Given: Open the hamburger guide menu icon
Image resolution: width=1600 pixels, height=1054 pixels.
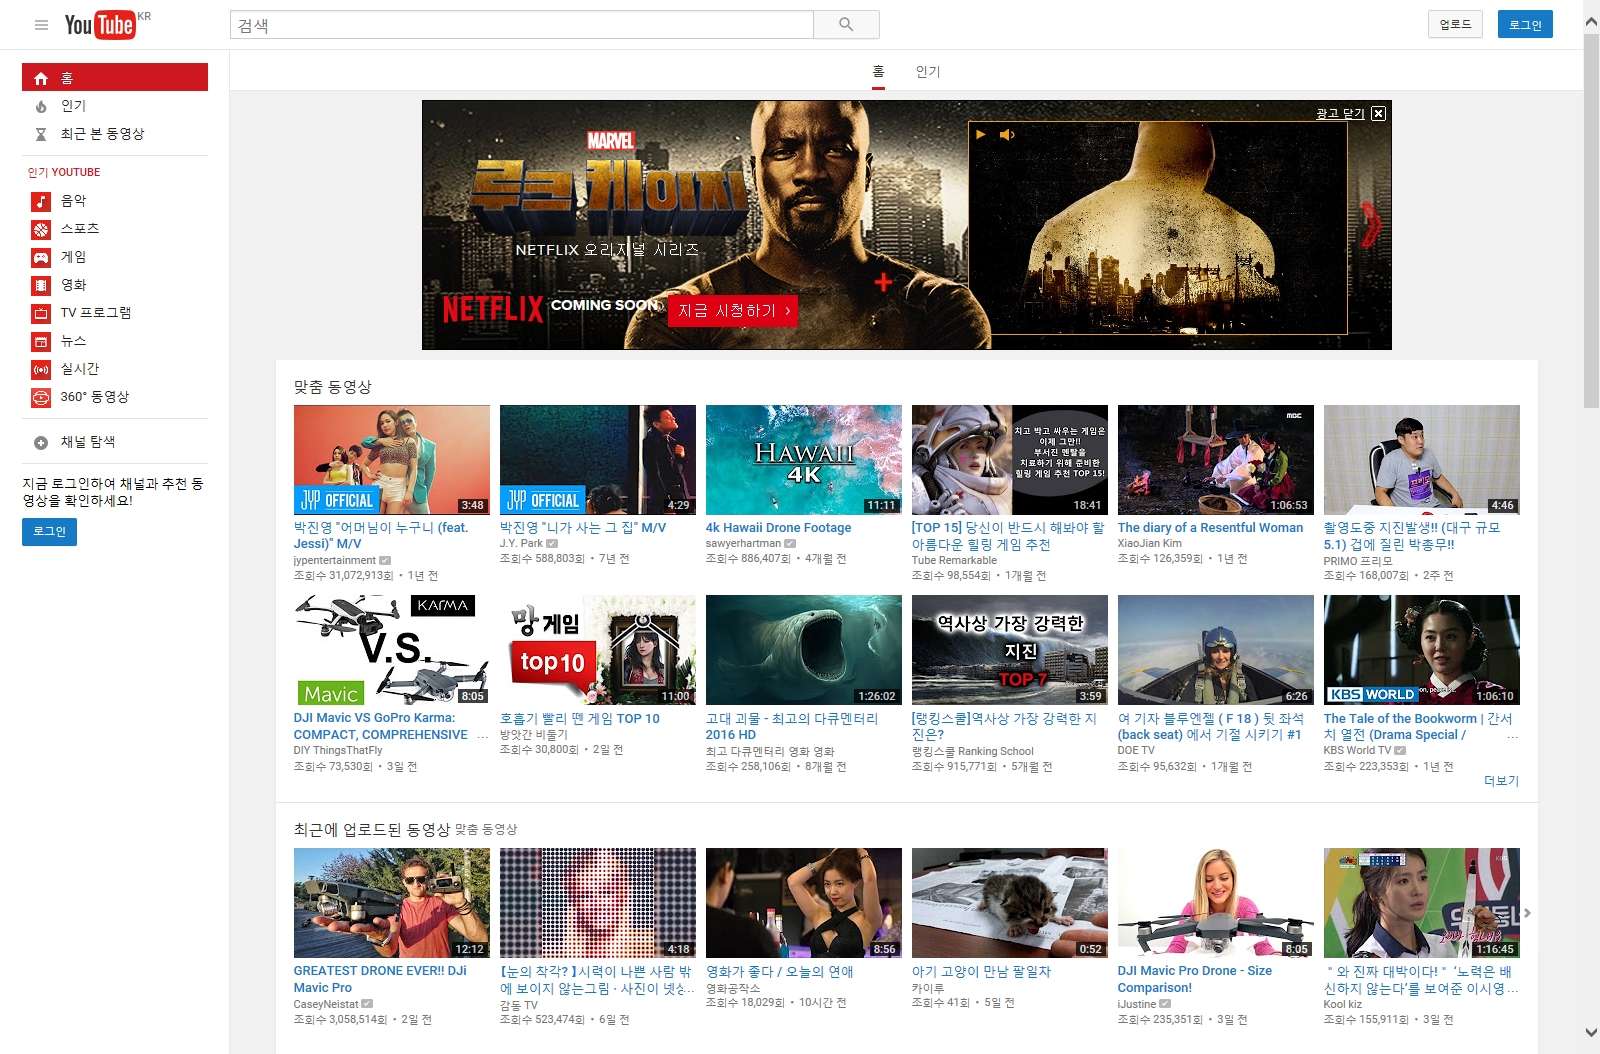Looking at the screenshot, I should click(41, 25).
